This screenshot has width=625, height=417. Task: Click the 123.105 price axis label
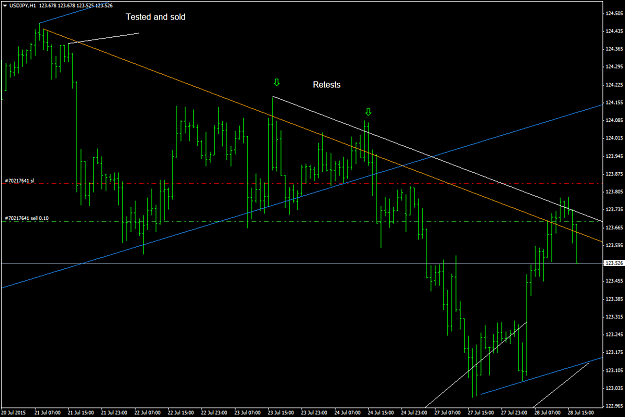click(614, 370)
